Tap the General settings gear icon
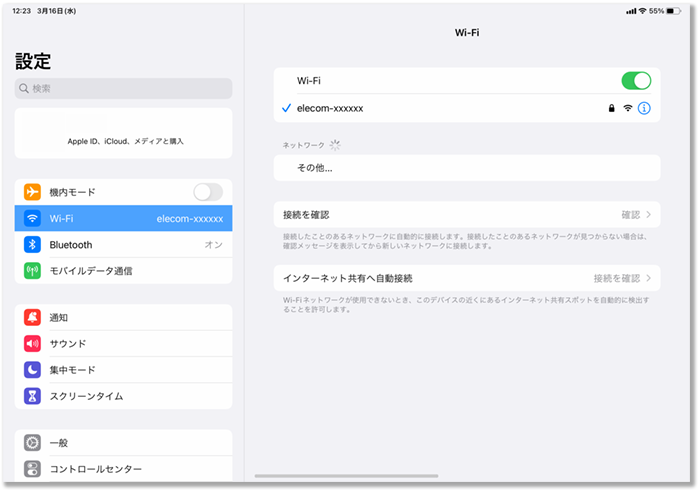The width and height of the screenshot is (700, 490). point(33,443)
